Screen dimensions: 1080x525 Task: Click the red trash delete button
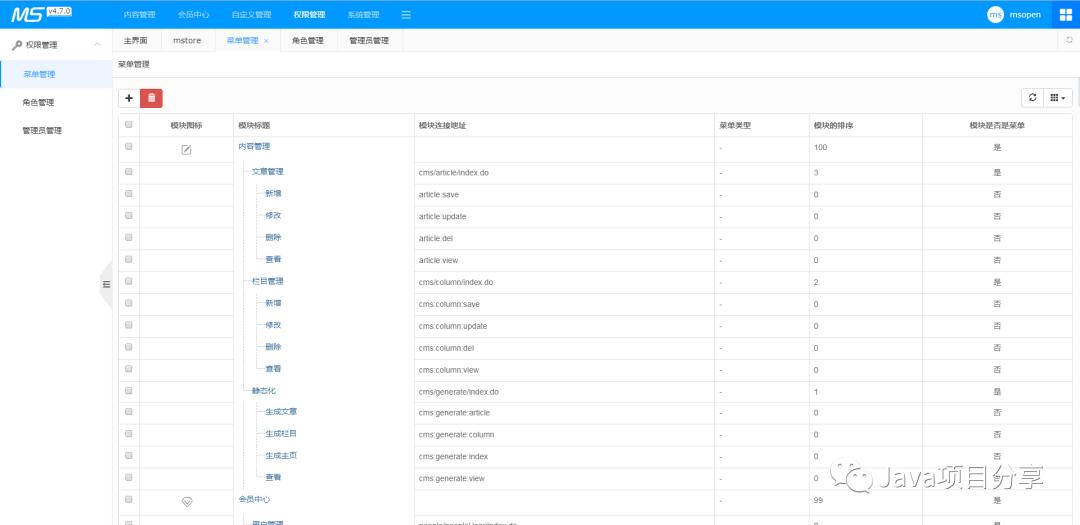click(152, 99)
